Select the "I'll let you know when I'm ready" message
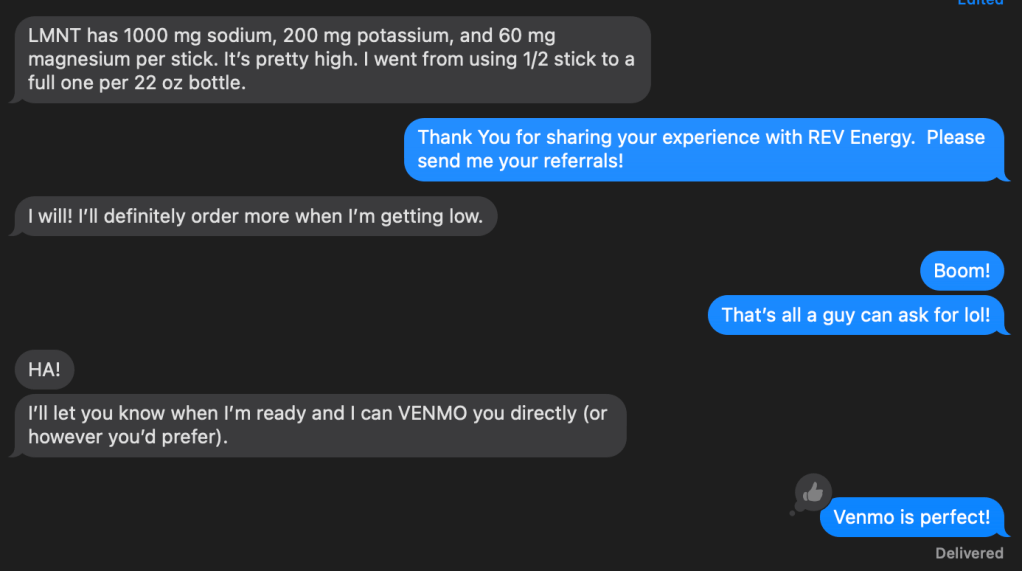The width and height of the screenshot is (1022, 571). point(320,425)
